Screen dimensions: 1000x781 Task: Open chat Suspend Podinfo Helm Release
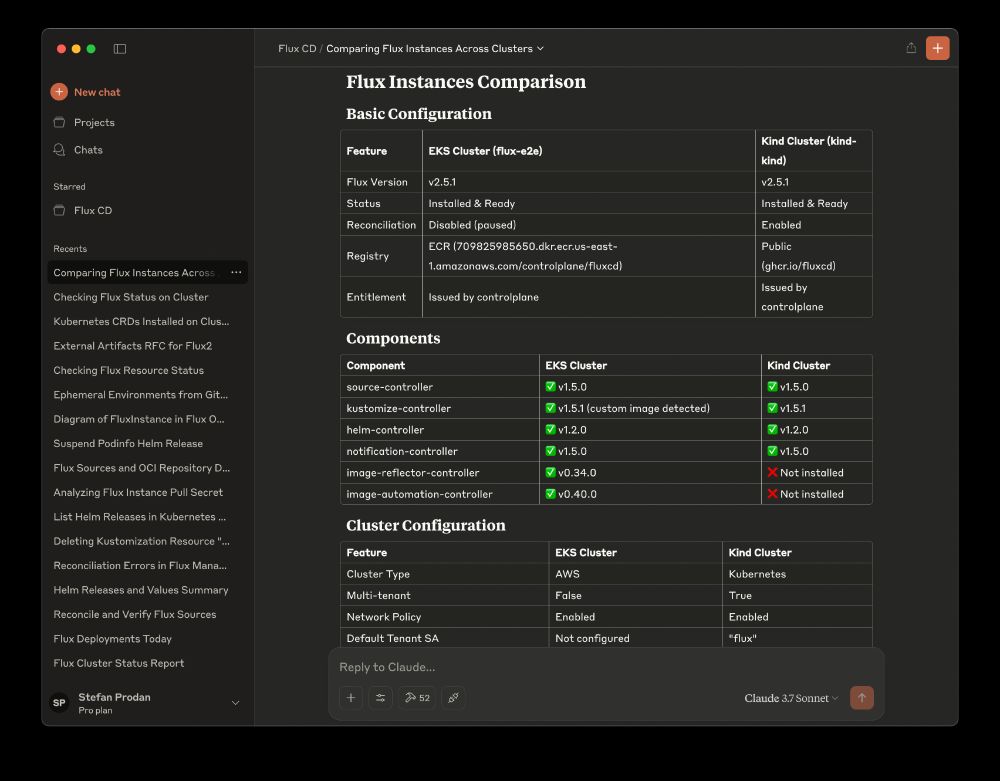click(128, 444)
